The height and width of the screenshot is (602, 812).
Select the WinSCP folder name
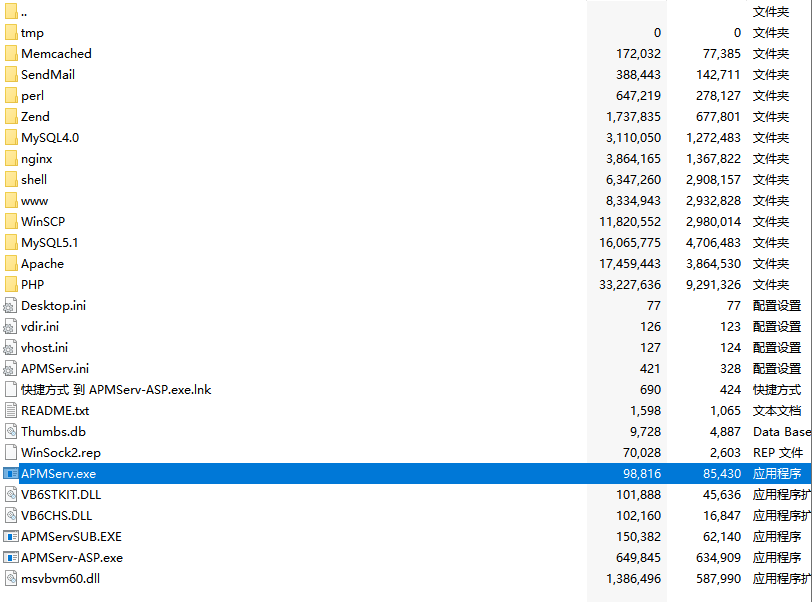pyautogui.click(x=43, y=221)
